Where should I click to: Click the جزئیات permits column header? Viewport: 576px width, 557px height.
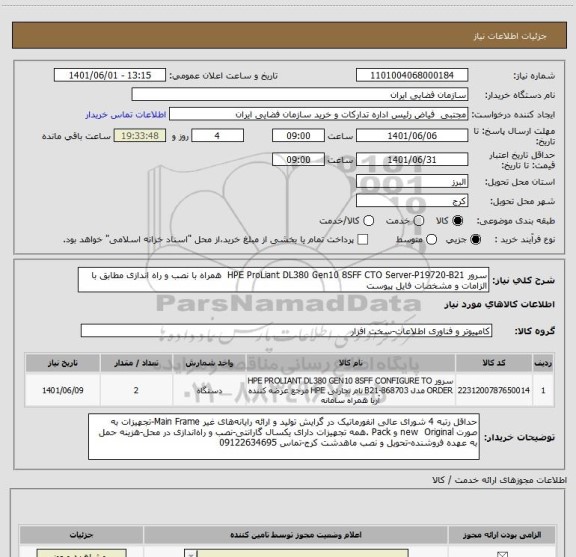[82, 535]
